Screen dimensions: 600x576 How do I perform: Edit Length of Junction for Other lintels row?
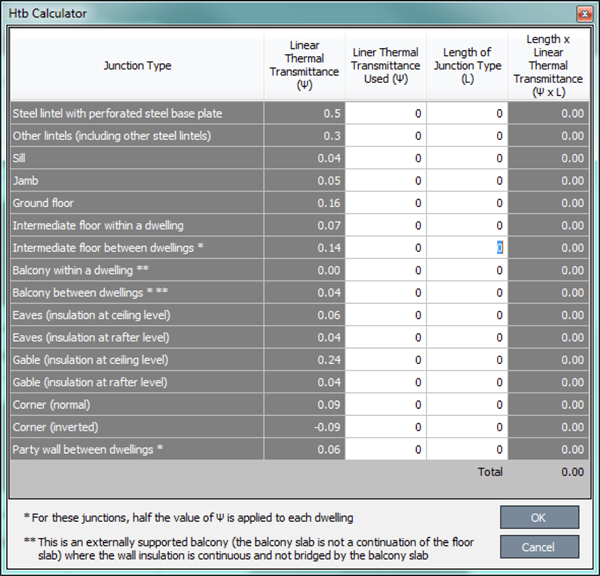point(467,135)
